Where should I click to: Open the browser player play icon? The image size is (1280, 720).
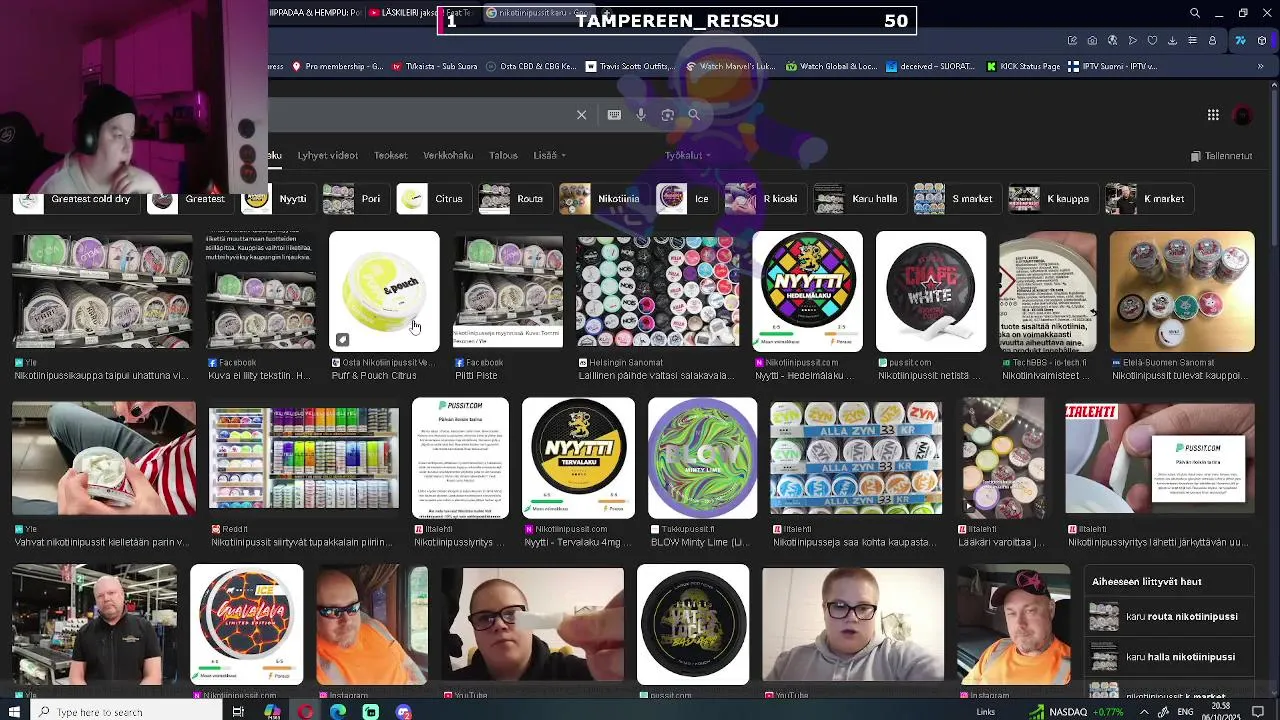pos(1132,41)
